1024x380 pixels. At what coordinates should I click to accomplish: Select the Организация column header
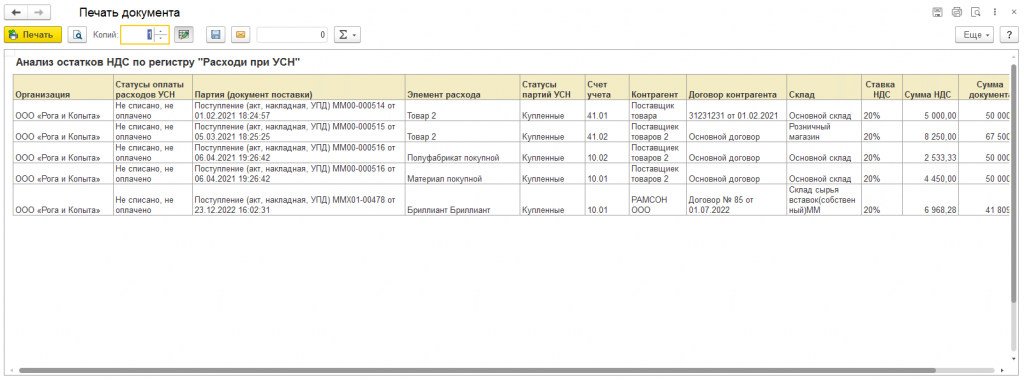(x=63, y=87)
